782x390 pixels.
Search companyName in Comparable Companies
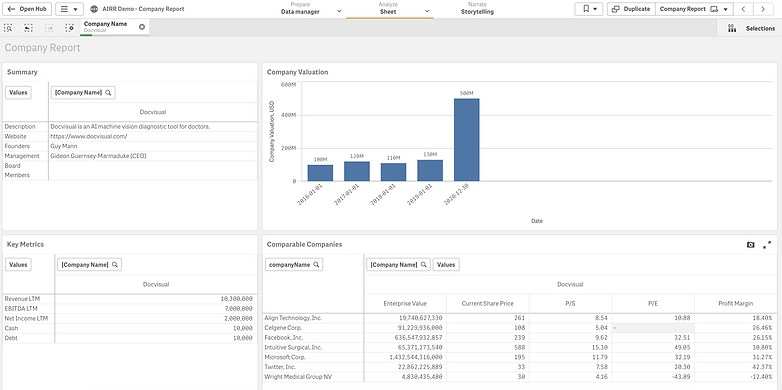point(294,265)
